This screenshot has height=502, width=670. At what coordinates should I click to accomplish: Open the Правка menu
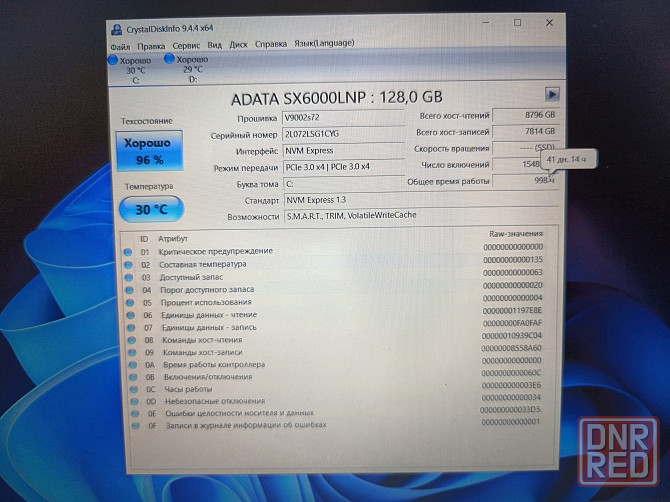[151, 46]
